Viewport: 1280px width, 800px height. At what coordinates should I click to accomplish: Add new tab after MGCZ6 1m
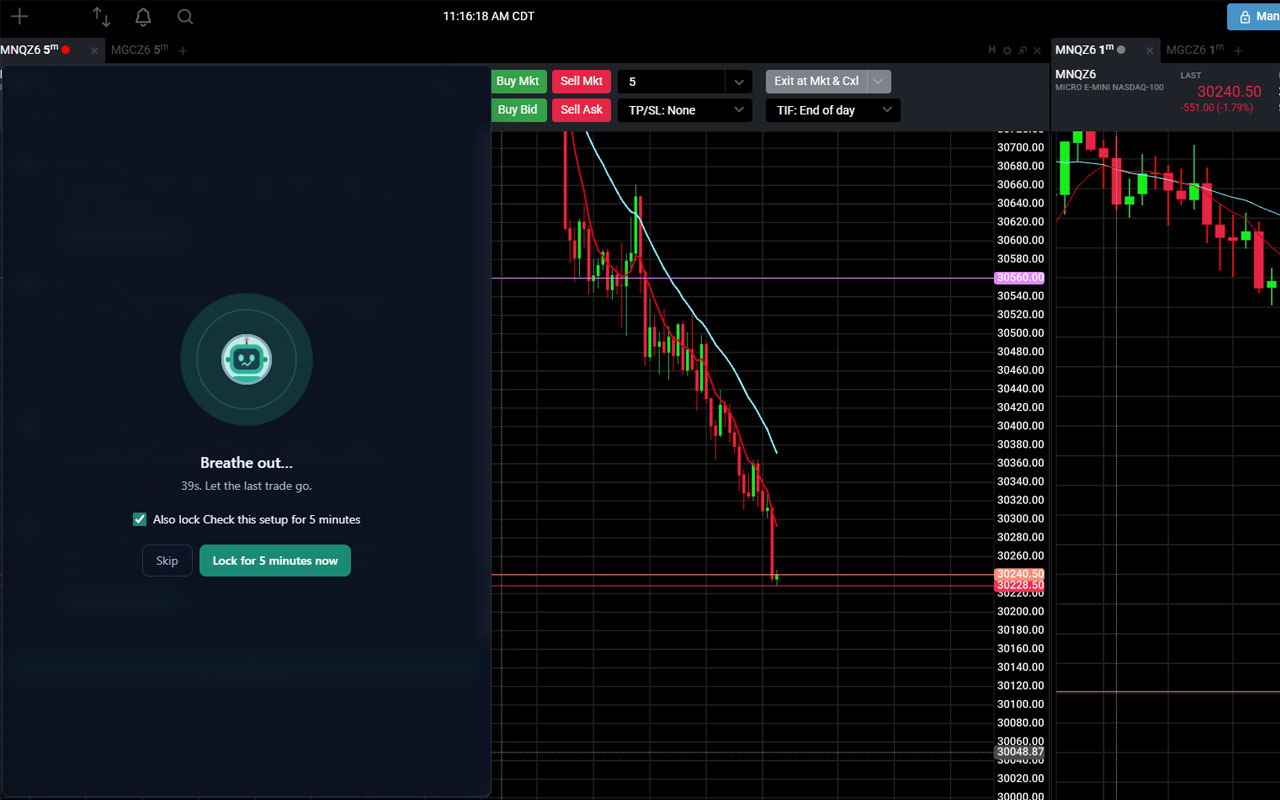click(1238, 50)
